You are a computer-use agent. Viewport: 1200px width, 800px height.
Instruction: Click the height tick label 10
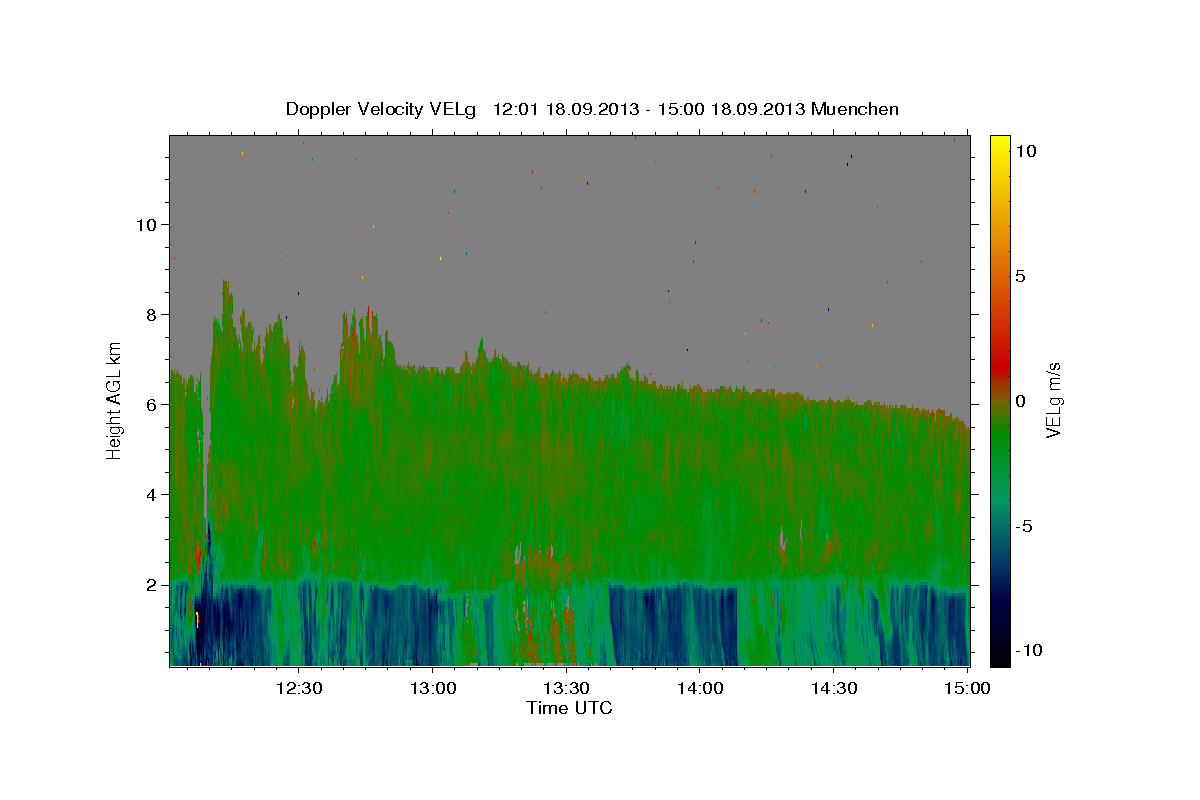click(145, 225)
